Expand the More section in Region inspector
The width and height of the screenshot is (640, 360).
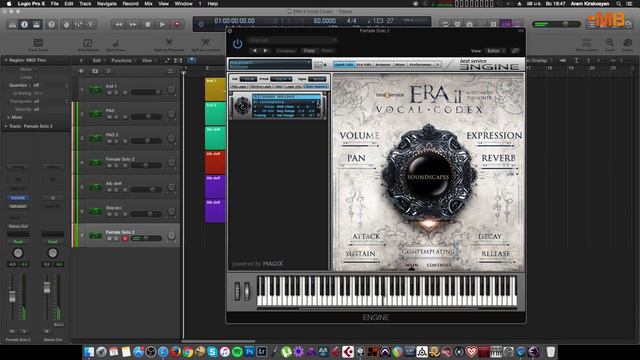coord(8,117)
